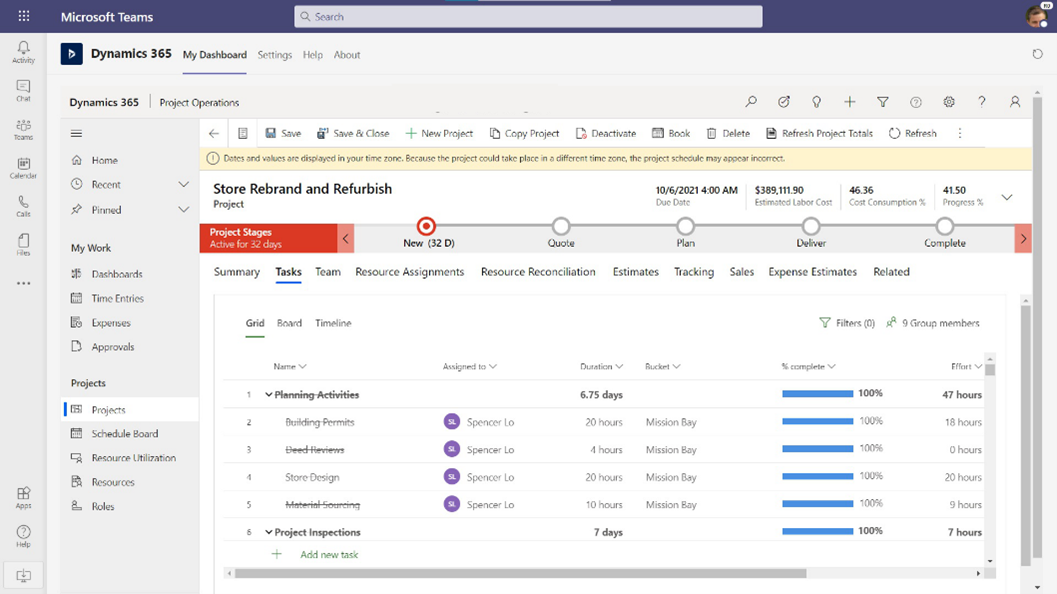1057x594 pixels.
Task: Expand the project header details chevron
Action: (1006, 198)
